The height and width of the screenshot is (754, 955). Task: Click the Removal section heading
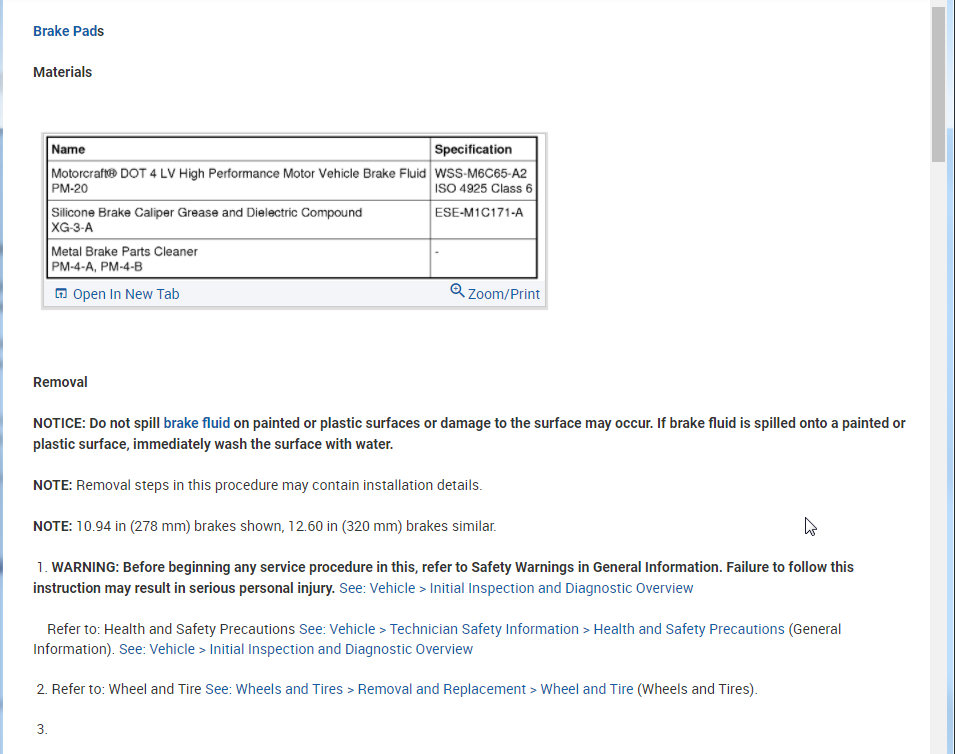point(60,382)
